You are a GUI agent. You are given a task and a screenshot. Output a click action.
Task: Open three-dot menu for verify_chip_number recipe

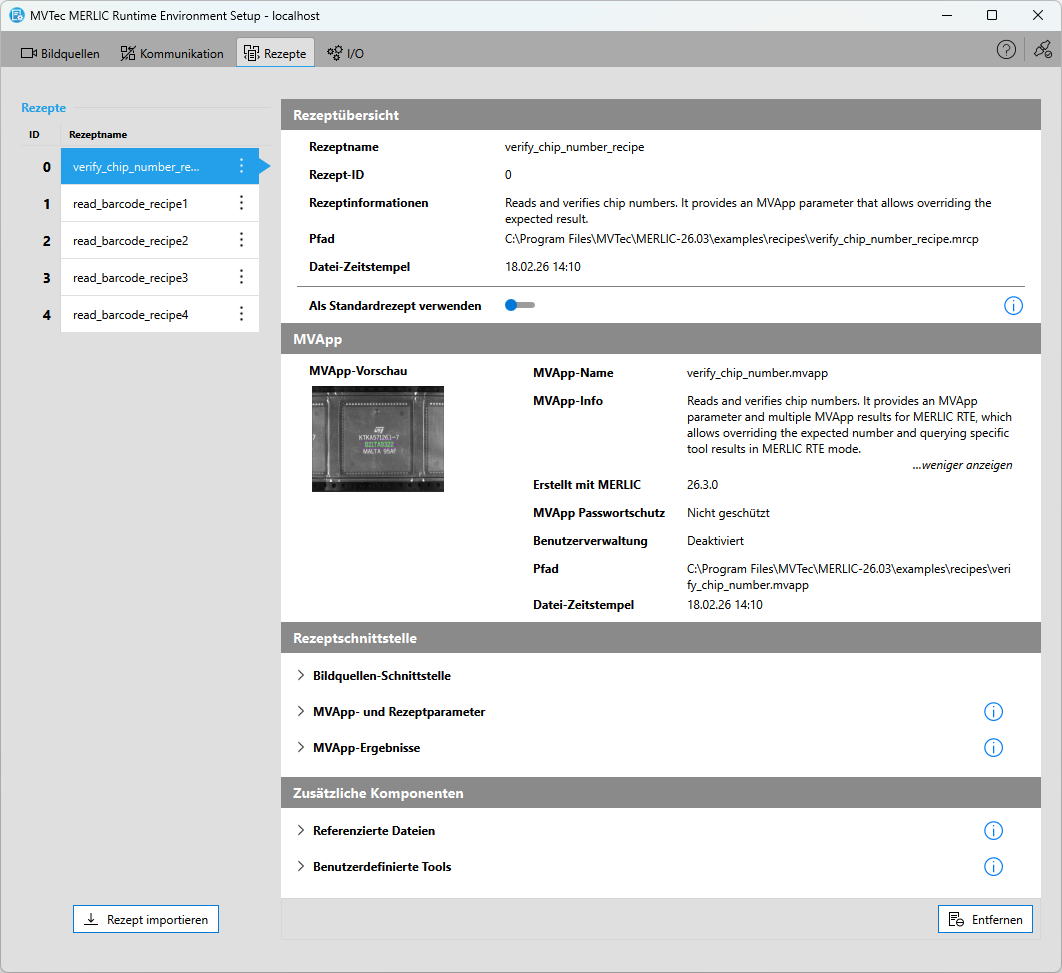(241, 167)
